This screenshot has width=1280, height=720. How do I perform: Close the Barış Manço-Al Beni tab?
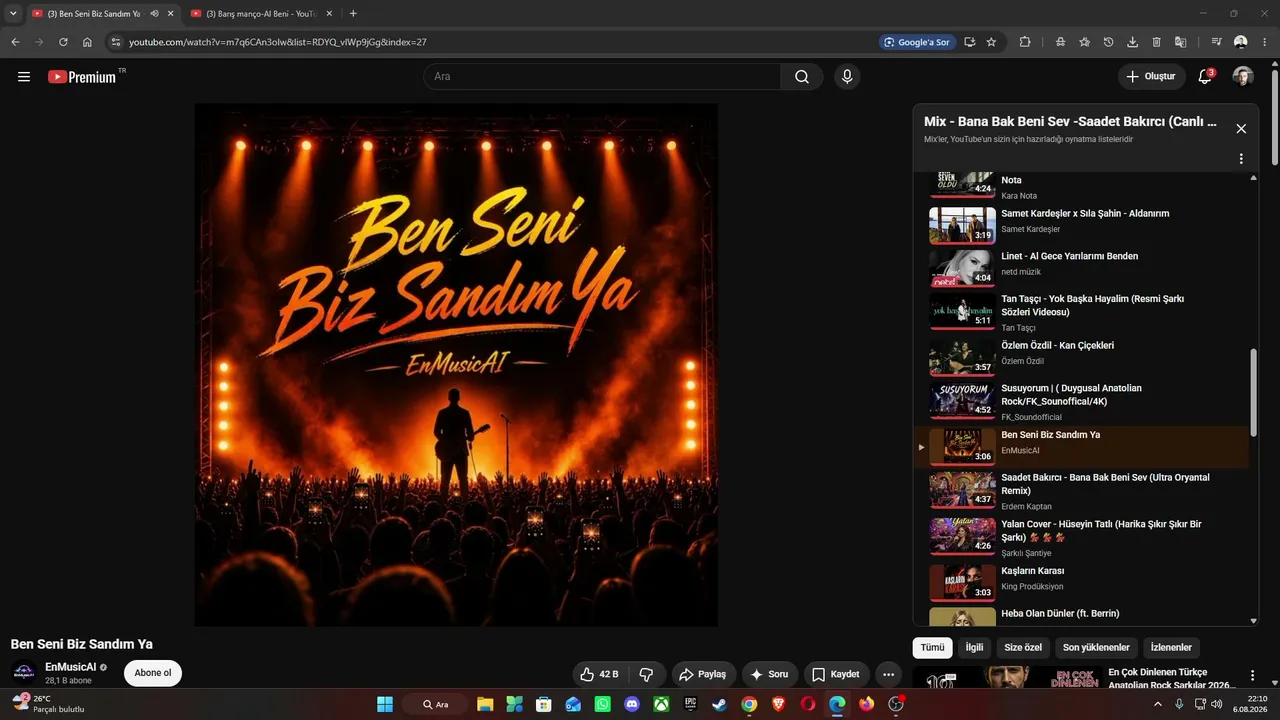329,13
